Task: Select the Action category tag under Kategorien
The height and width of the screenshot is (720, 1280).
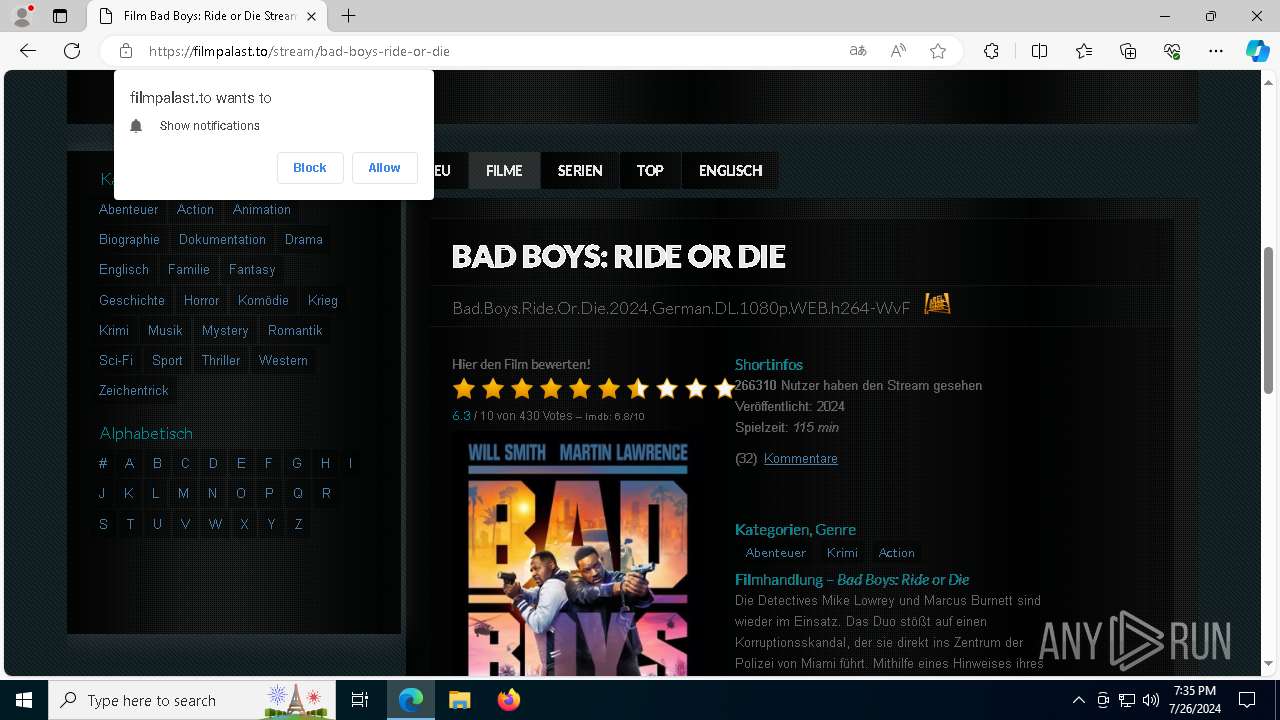Action: (896, 553)
